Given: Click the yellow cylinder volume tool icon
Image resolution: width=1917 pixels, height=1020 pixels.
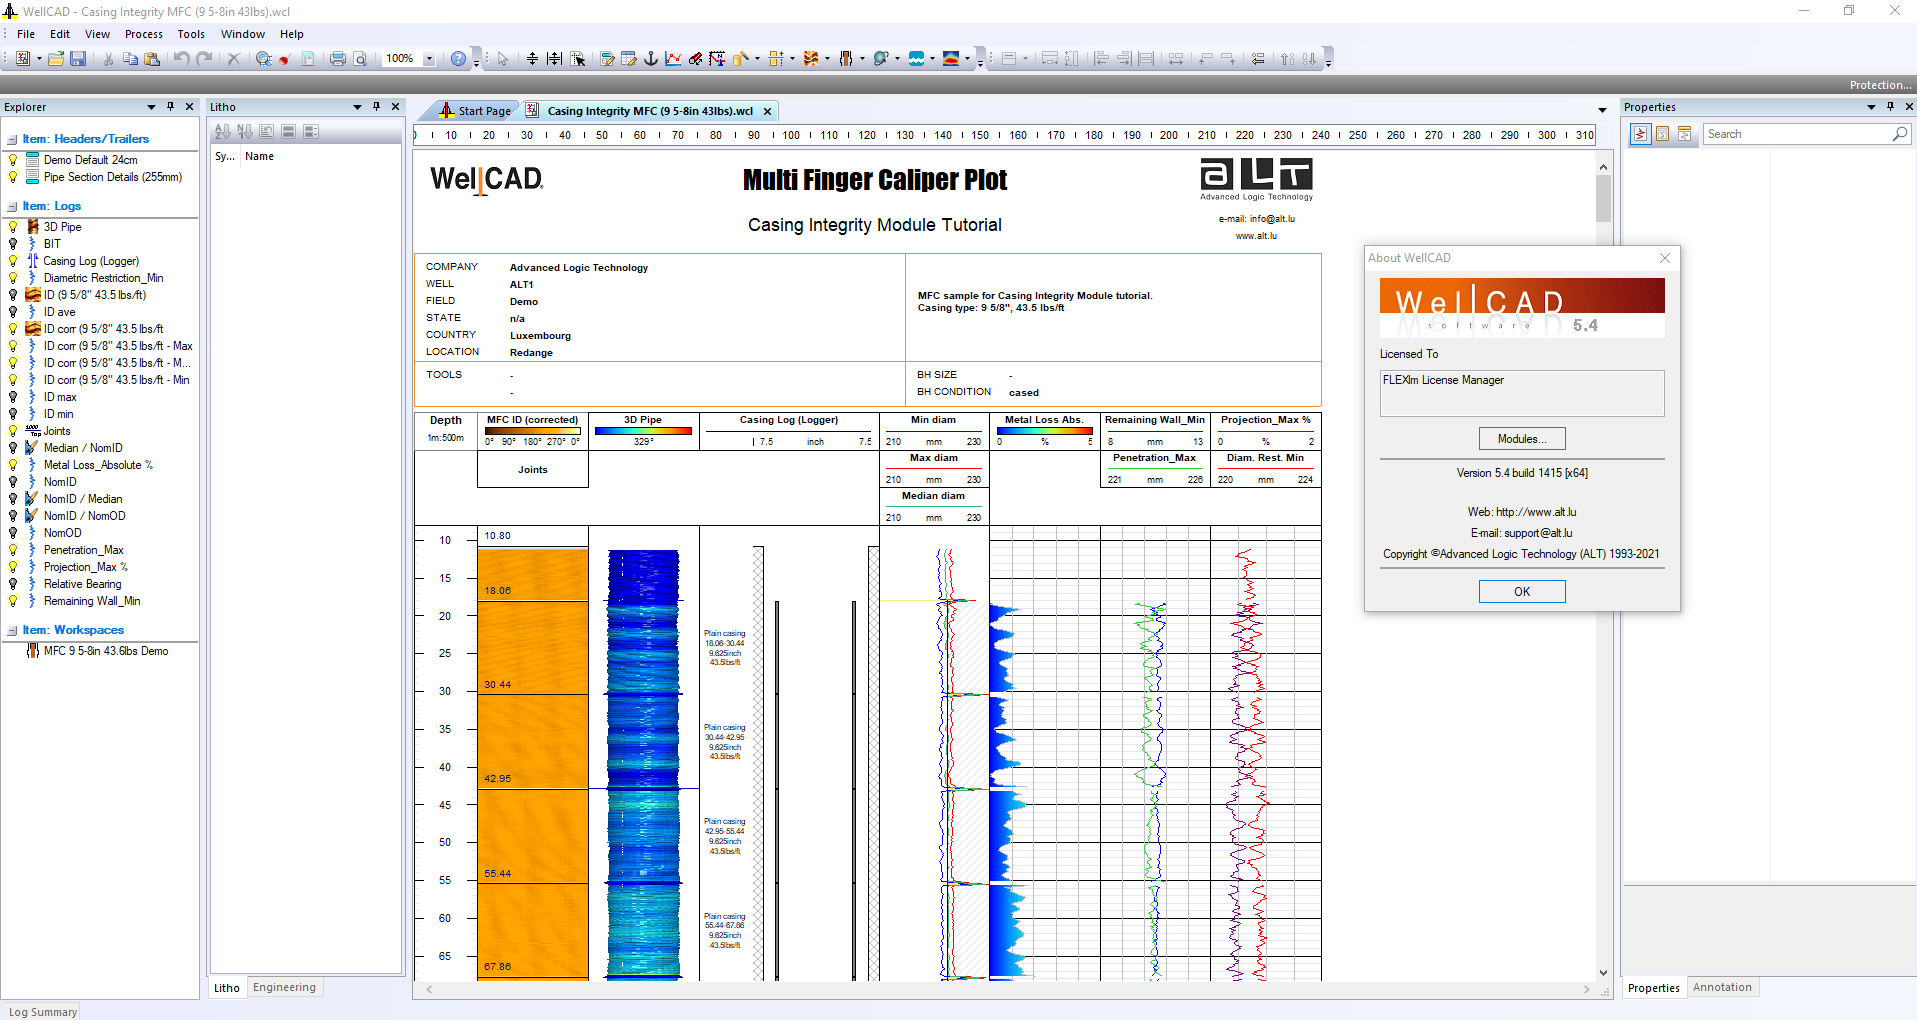Looking at the screenshot, I should 741,59.
